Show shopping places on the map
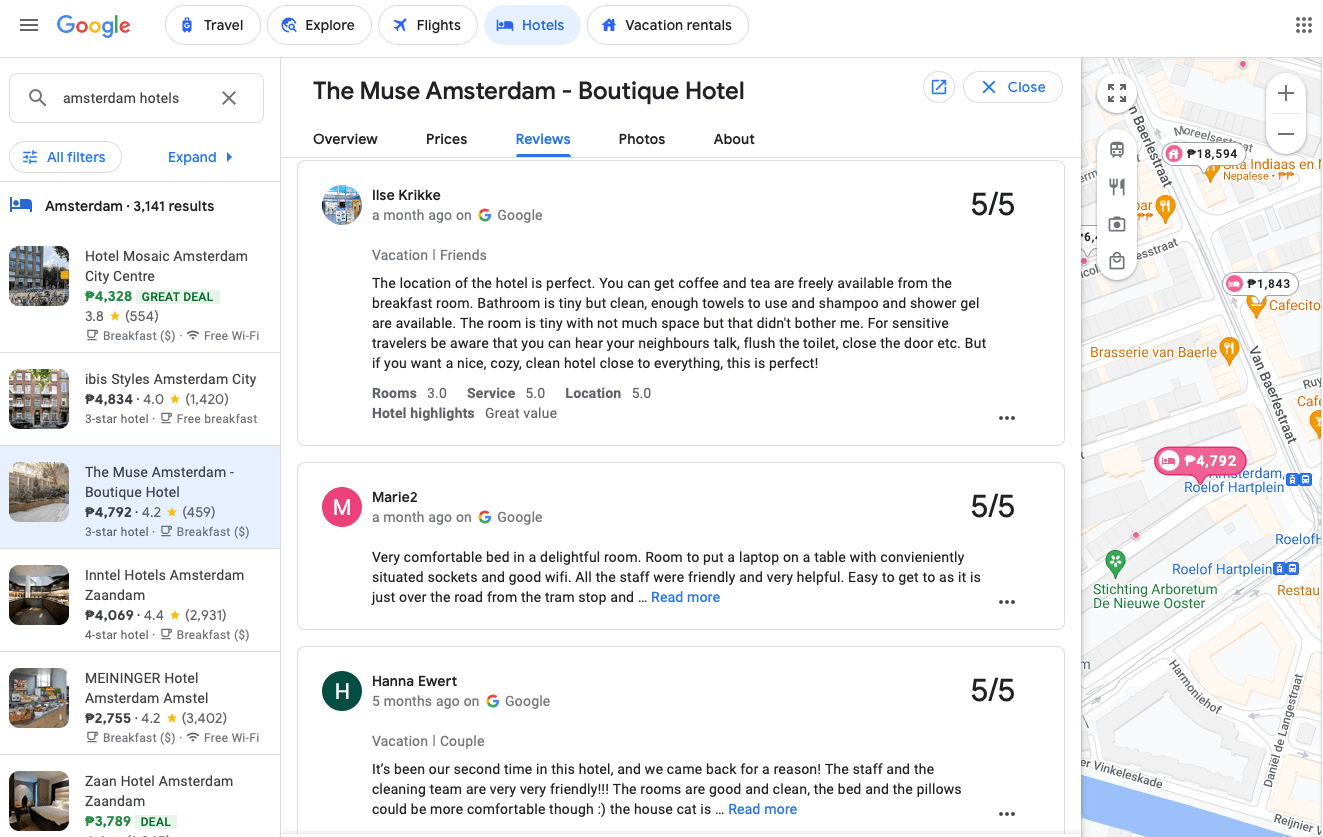 coord(1116,261)
